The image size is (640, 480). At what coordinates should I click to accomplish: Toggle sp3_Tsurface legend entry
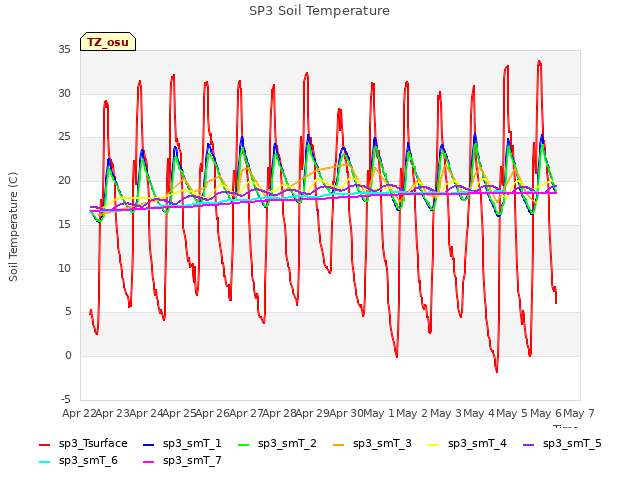[83, 444]
